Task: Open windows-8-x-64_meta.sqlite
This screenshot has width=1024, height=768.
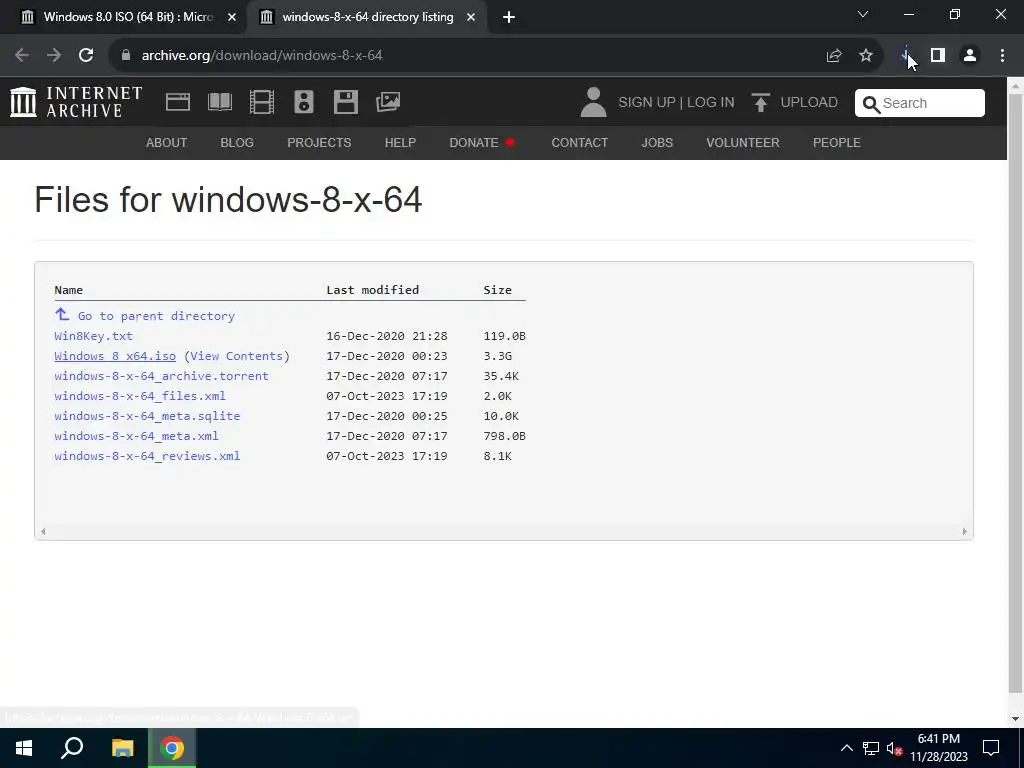Action: pos(147,416)
